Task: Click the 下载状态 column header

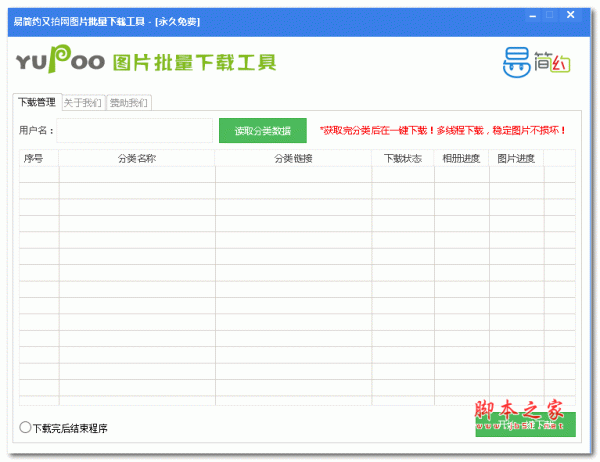Action: [x=402, y=158]
